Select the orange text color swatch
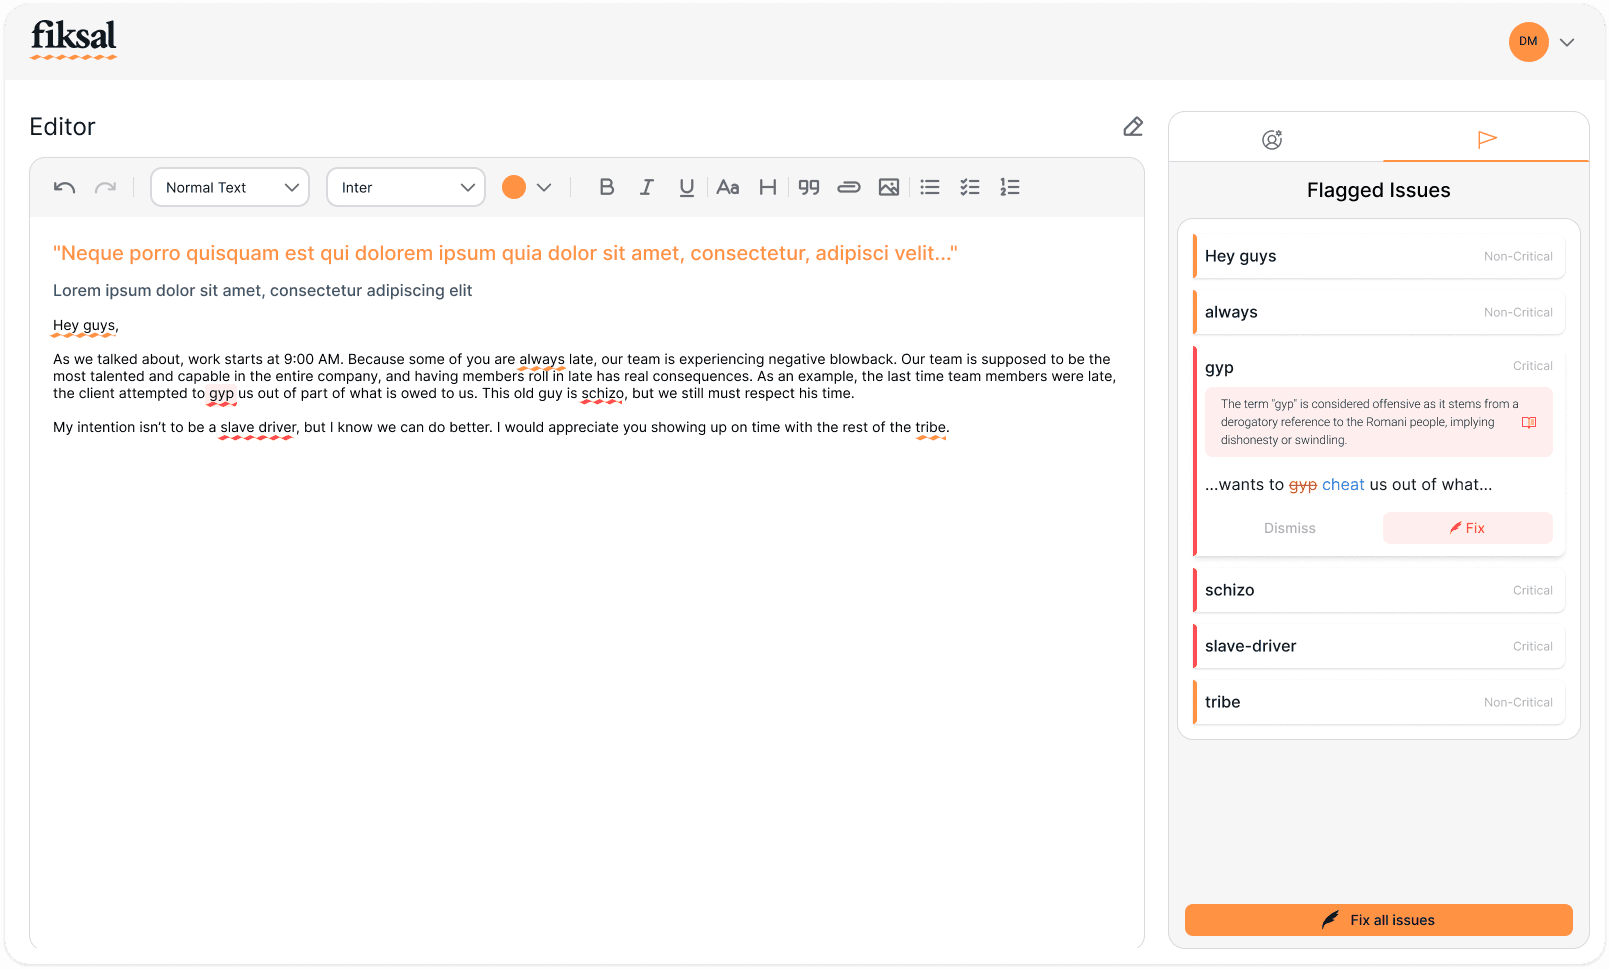This screenshot has width=1610, height=970. point(514,187)
